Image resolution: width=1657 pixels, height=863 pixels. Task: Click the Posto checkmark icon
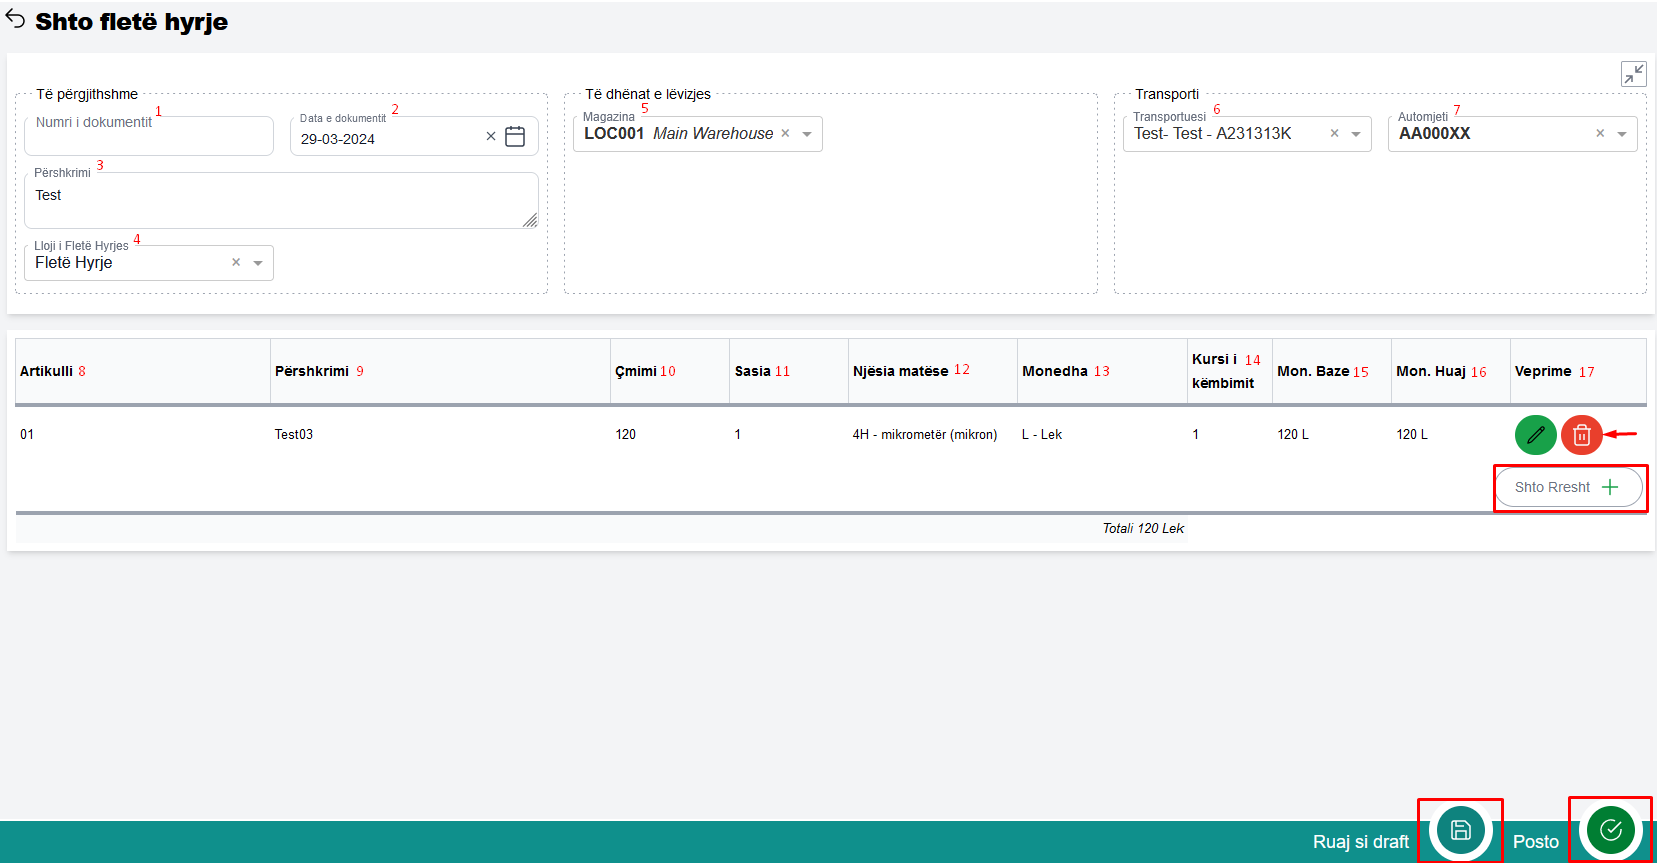click(1610, 830)
